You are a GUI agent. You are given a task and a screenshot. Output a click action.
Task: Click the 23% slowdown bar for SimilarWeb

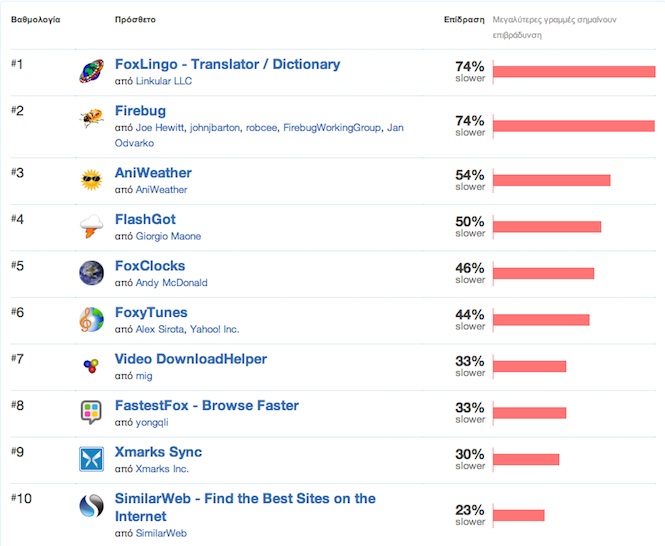point(518,515)
